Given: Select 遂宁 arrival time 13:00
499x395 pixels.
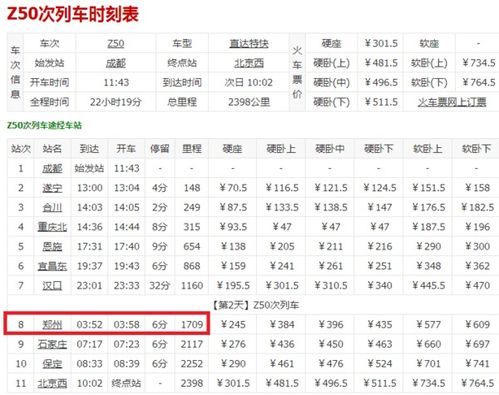Looking at the screenshot, I should (90, 188).
